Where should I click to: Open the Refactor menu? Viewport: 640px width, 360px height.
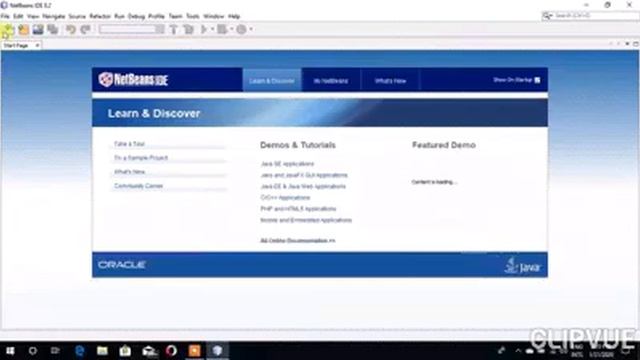pos(100,16)
